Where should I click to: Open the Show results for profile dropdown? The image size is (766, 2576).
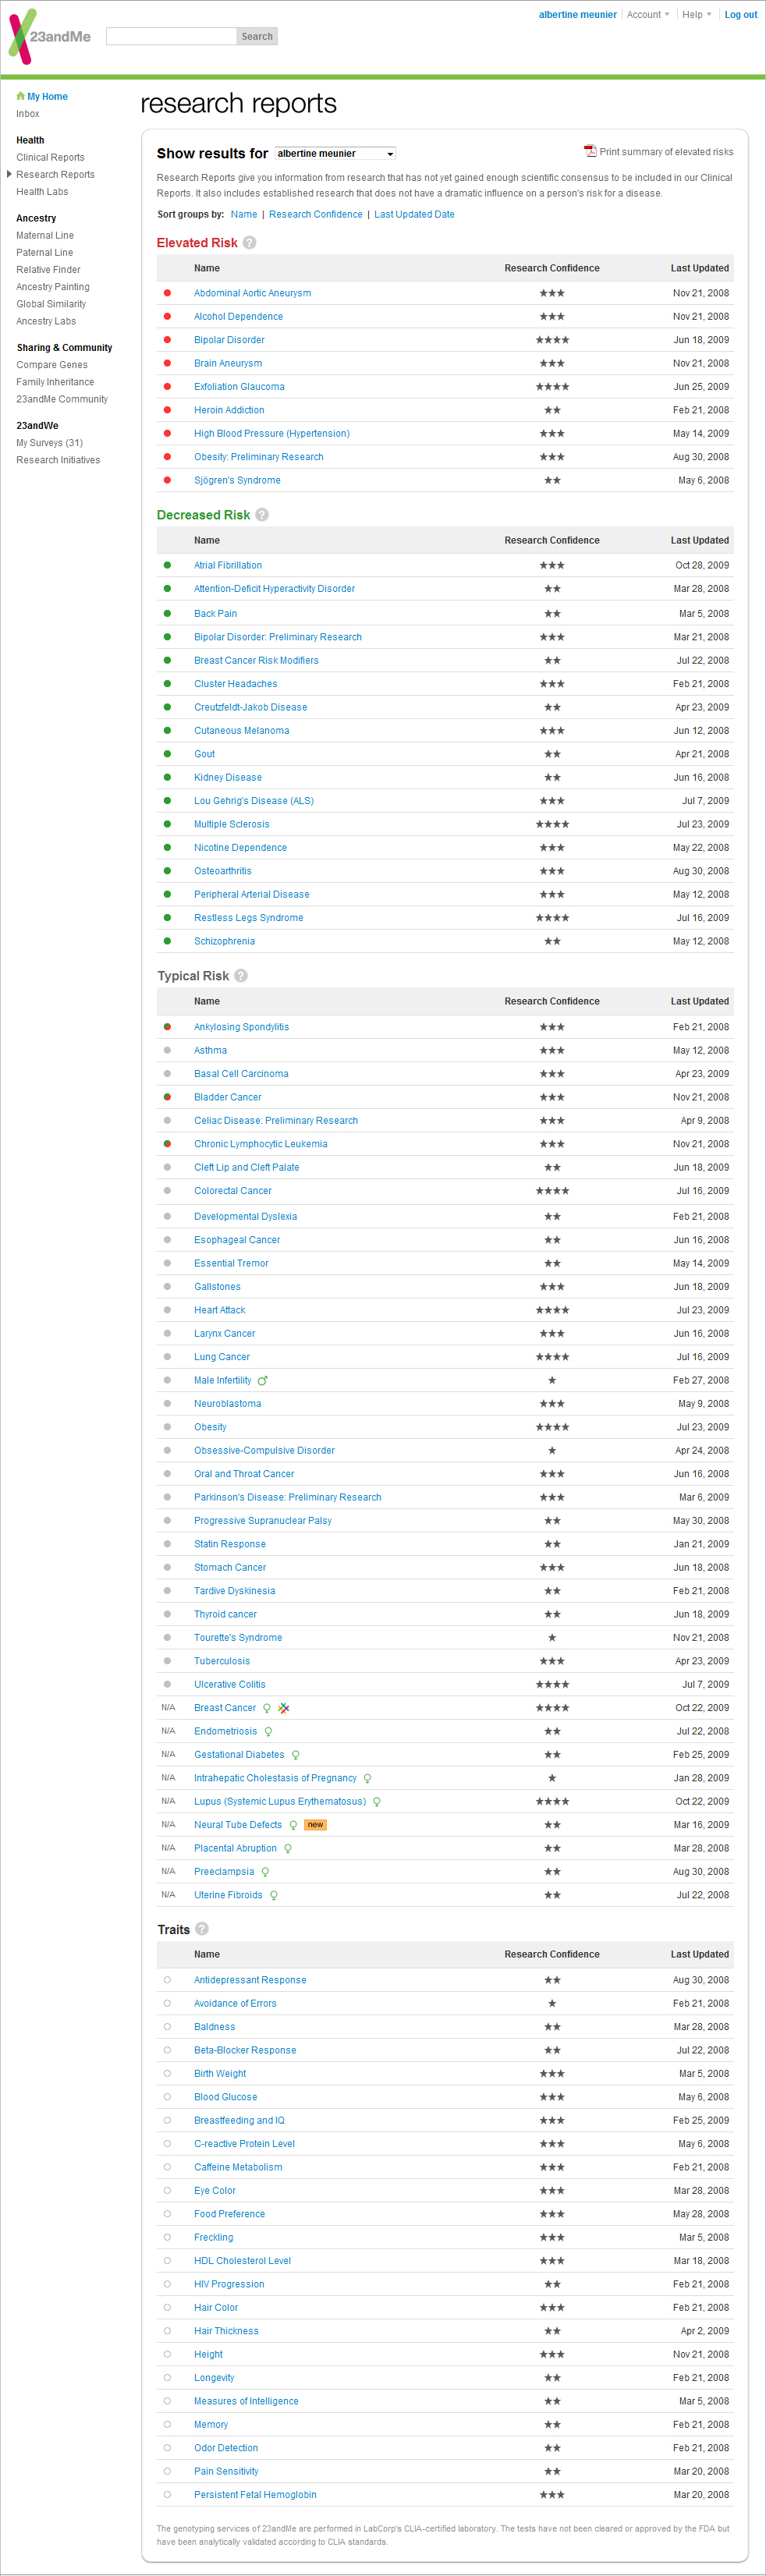336,153
